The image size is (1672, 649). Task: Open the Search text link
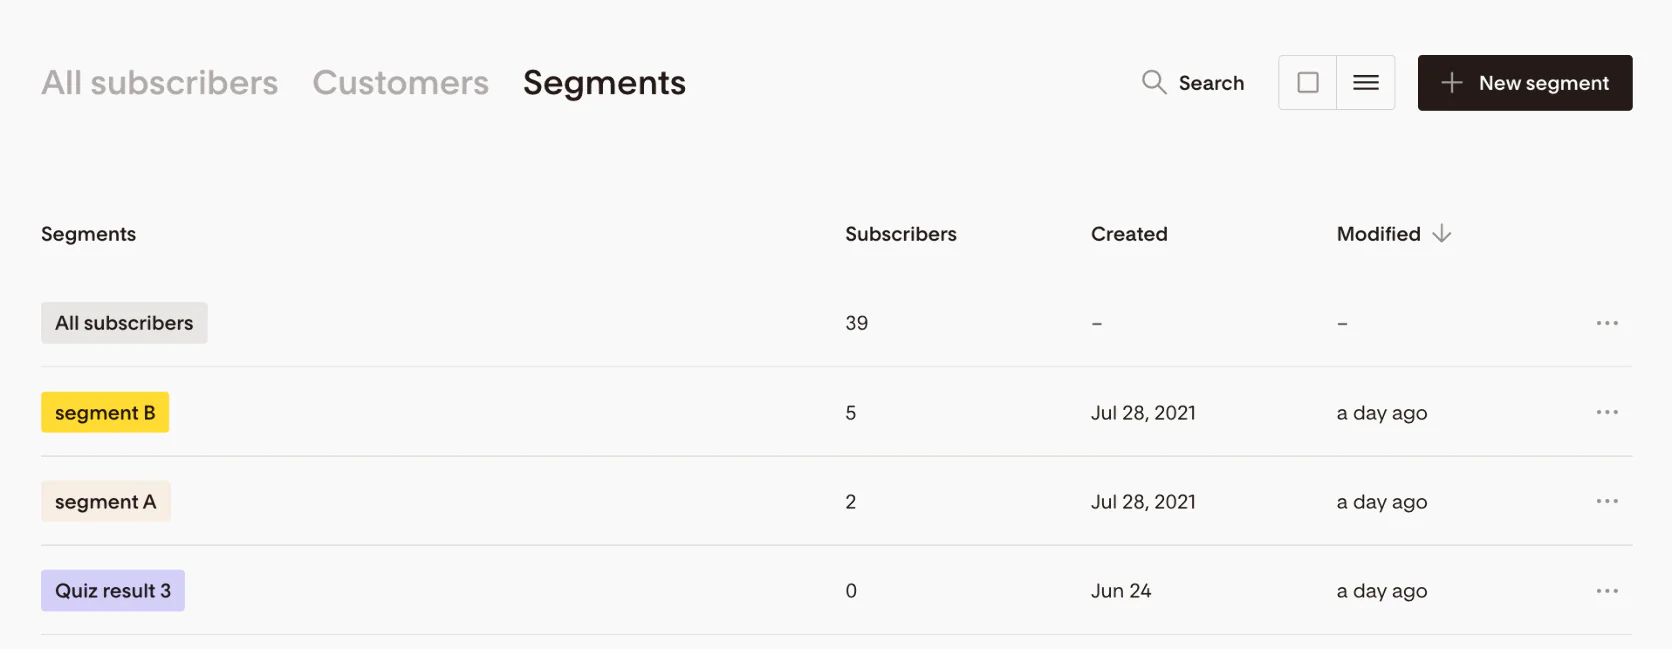(x=1211, y=83)
